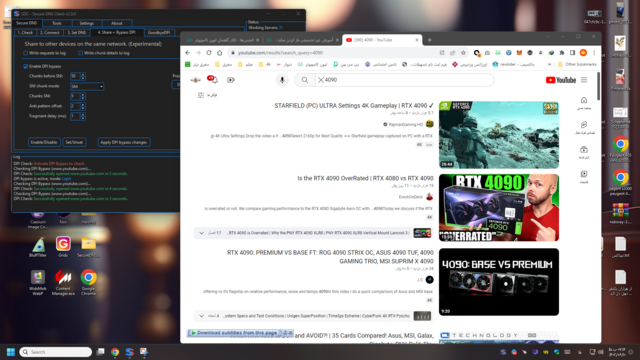Click the MetaMask fox extension icon
The image size is (640, 360).
coord(519,53)
